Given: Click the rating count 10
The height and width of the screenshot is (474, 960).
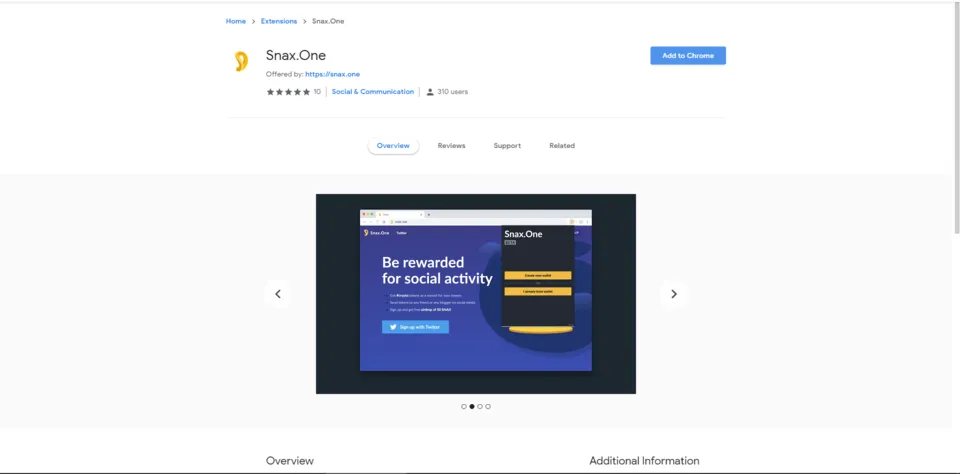Looking at the screenshot, I should [x=317, y=92].
